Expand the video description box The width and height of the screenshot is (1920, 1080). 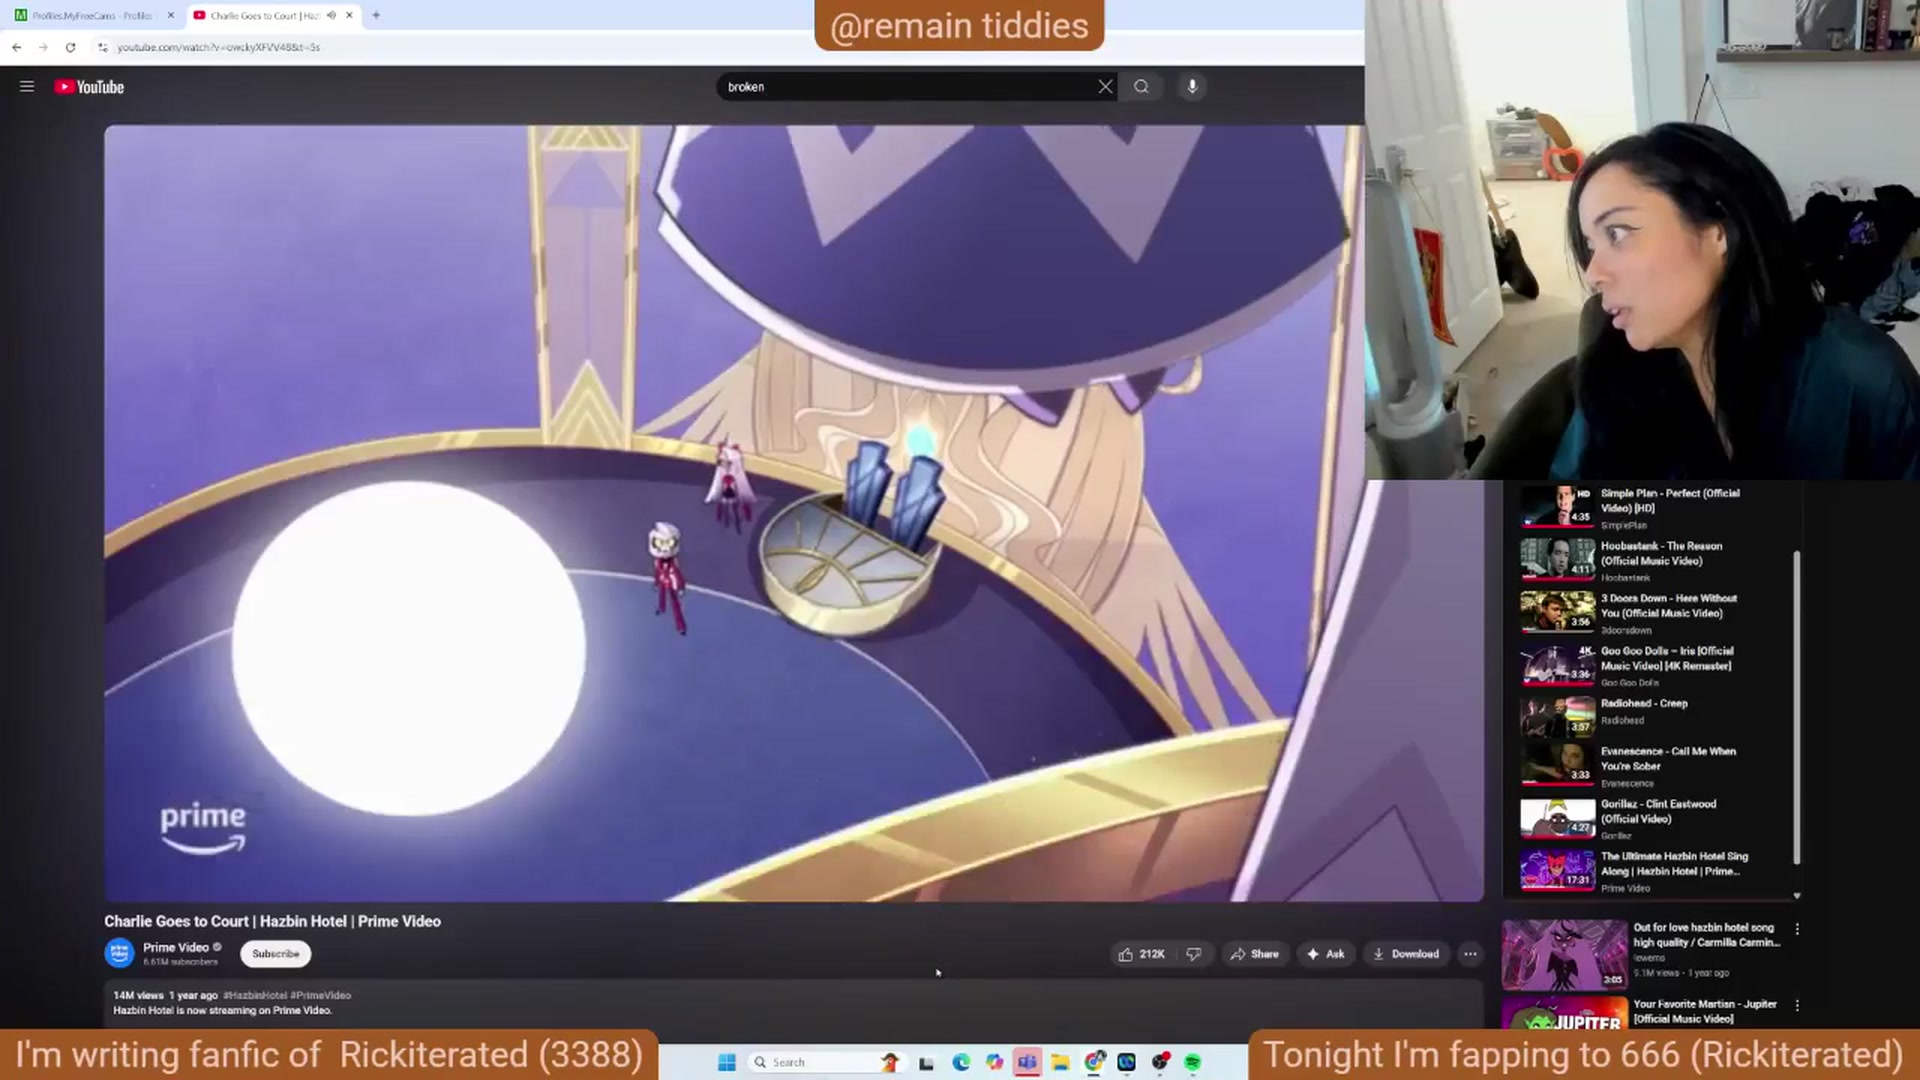click(x=793, y=1003)
